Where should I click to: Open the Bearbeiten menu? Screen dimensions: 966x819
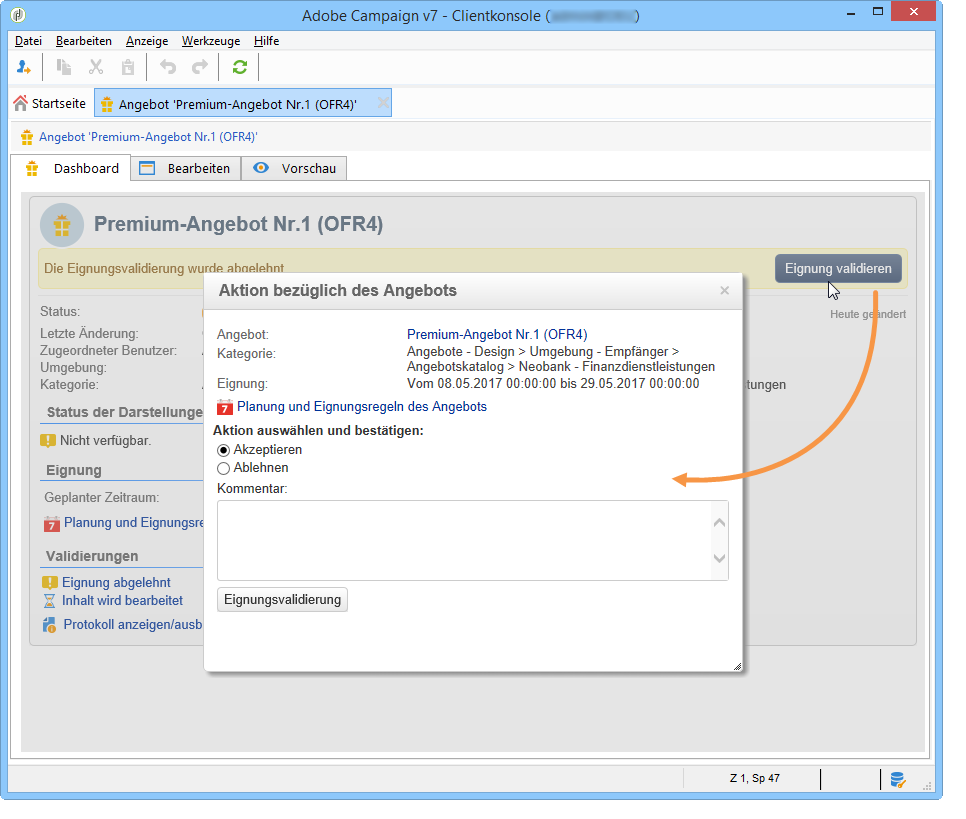pos(84,41)
